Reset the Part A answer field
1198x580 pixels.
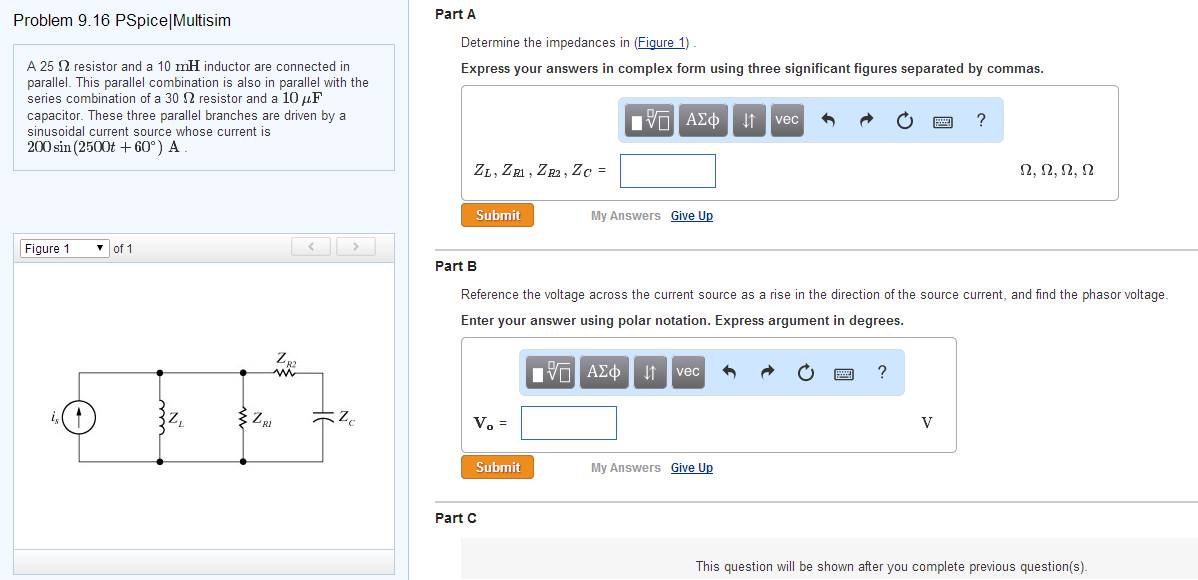click(904, 121)
